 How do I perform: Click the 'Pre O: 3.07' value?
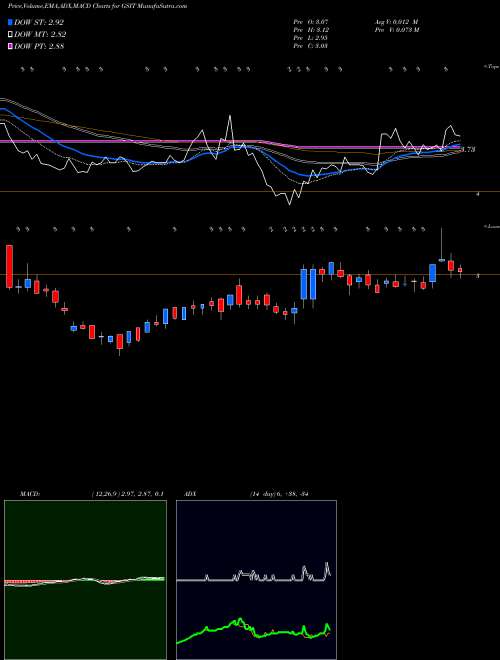coord(311,21)
